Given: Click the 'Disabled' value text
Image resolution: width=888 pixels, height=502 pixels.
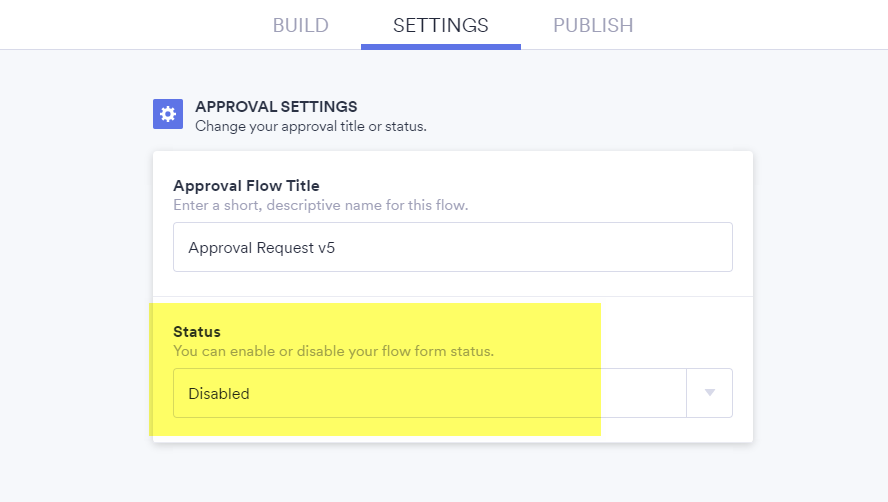Looking at the screenshot, I should (219, 393).
